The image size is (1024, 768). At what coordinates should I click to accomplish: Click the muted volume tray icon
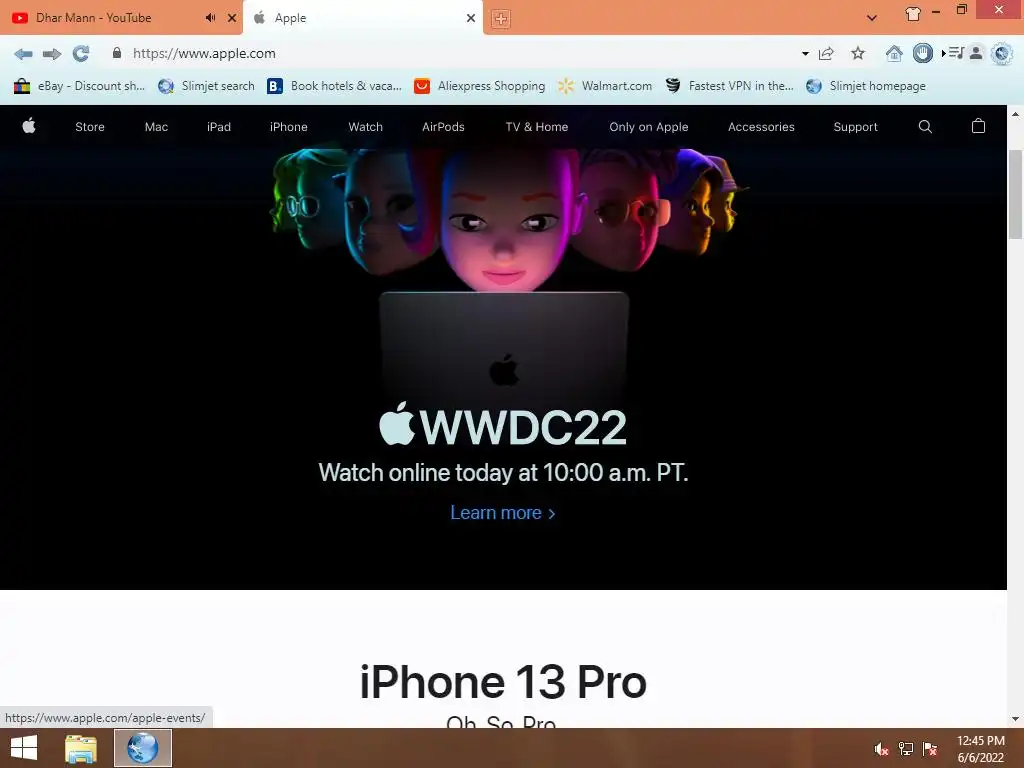882,749
